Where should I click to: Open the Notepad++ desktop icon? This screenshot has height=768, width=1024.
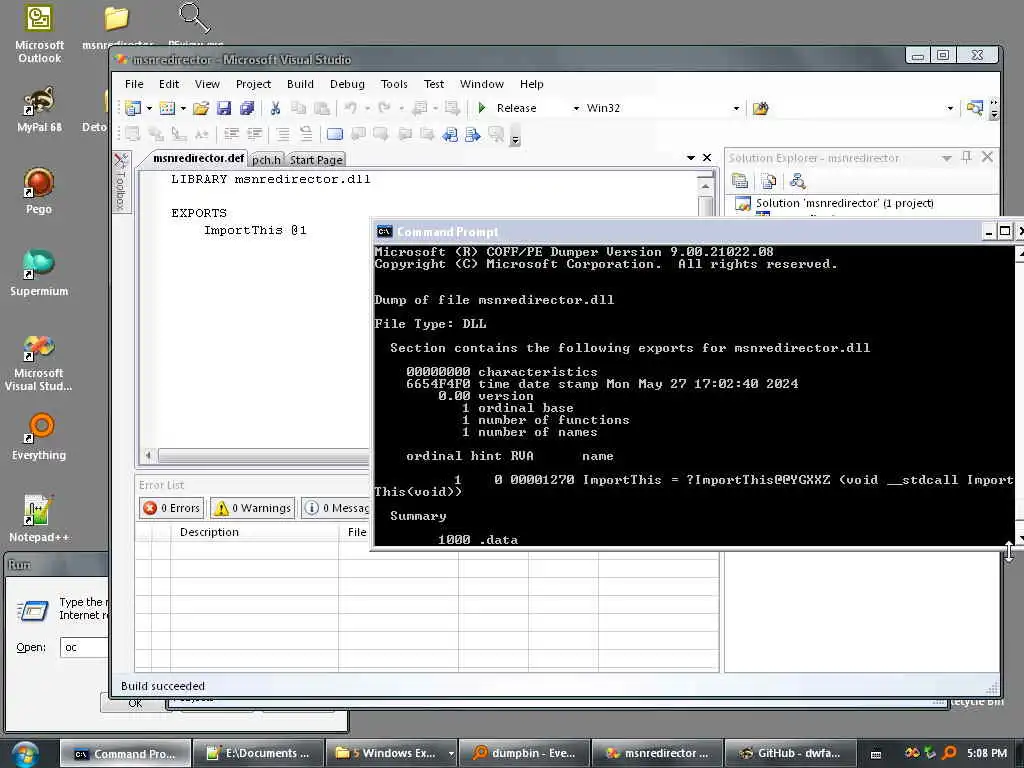coord(39,519)
